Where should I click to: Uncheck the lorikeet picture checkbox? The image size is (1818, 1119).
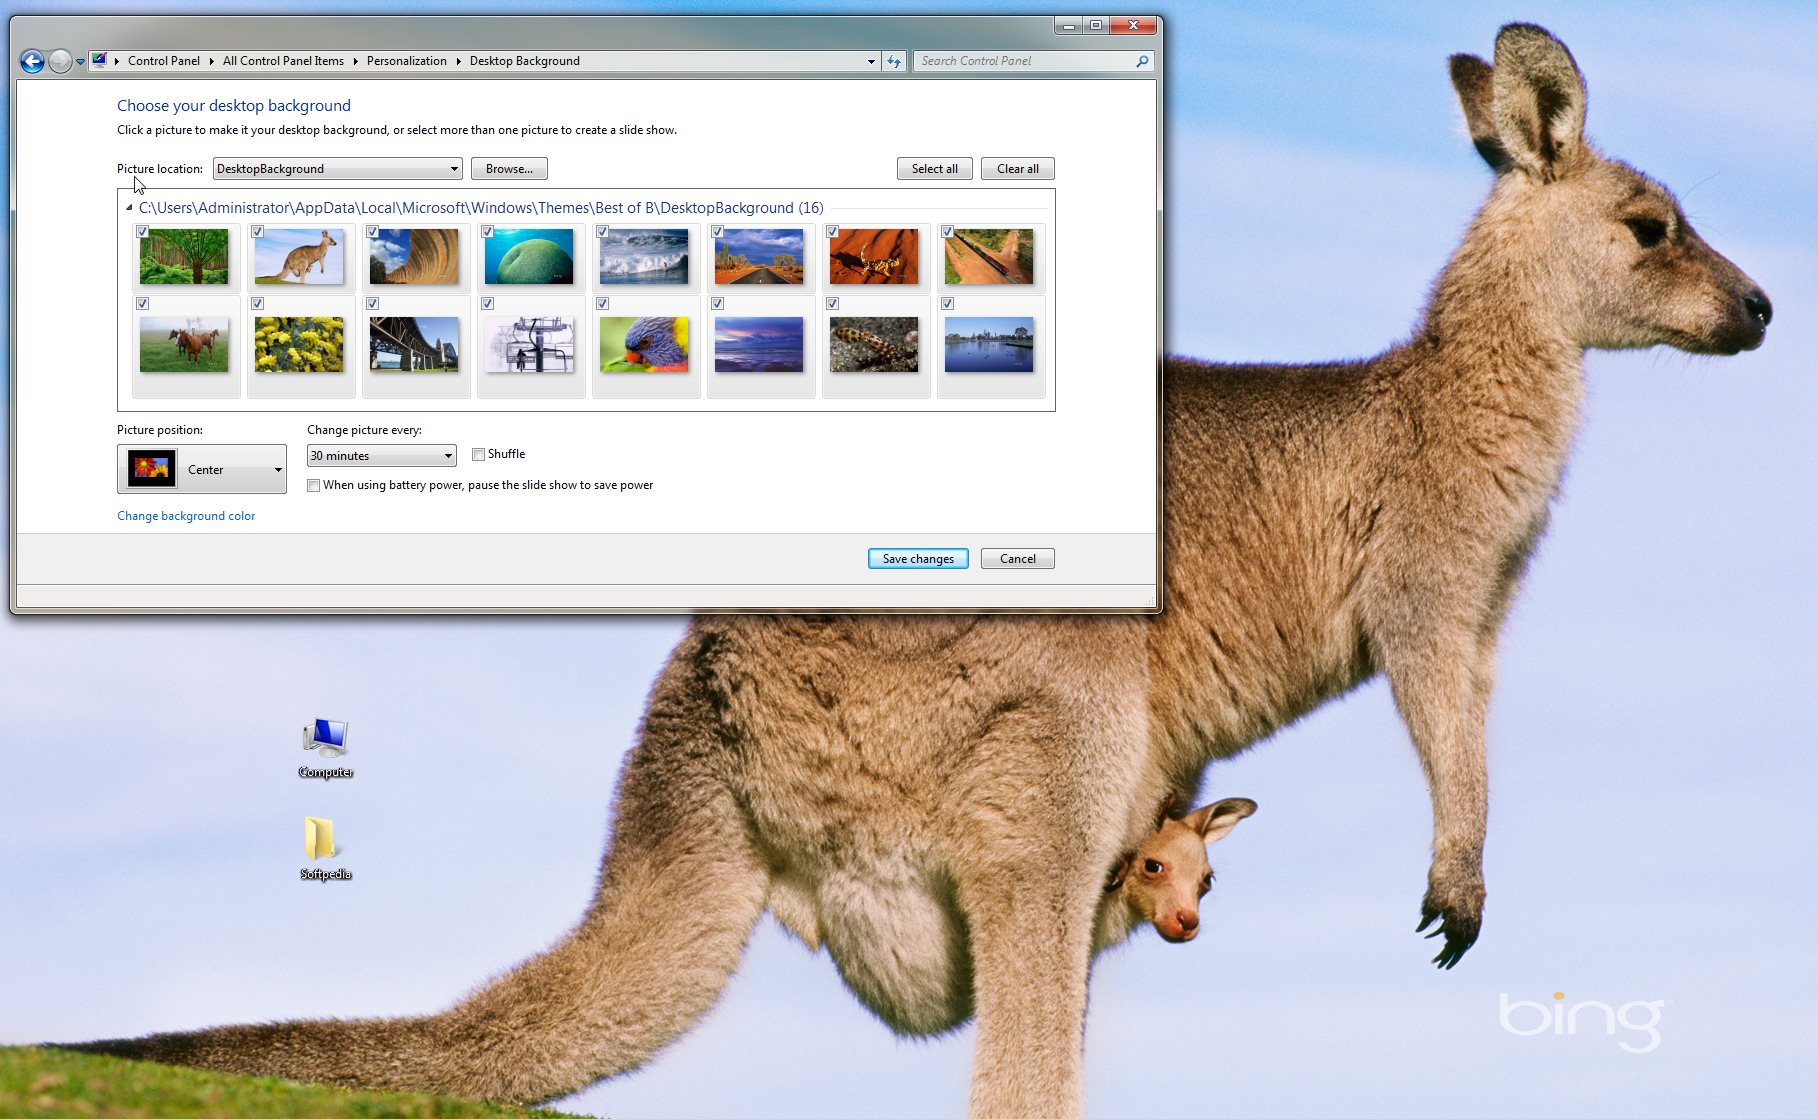pyautogui.click(x=603, y=304)
